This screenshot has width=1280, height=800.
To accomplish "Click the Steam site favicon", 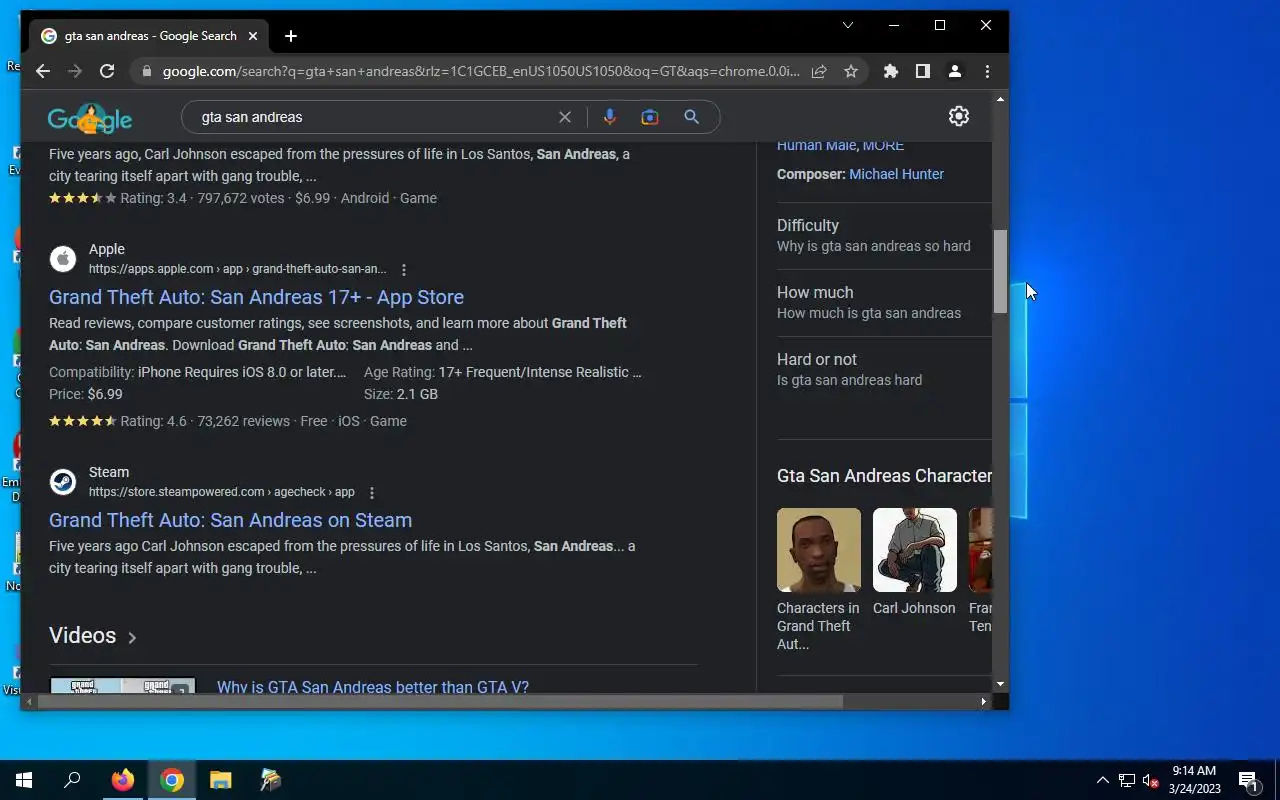I will click(63, 482).
